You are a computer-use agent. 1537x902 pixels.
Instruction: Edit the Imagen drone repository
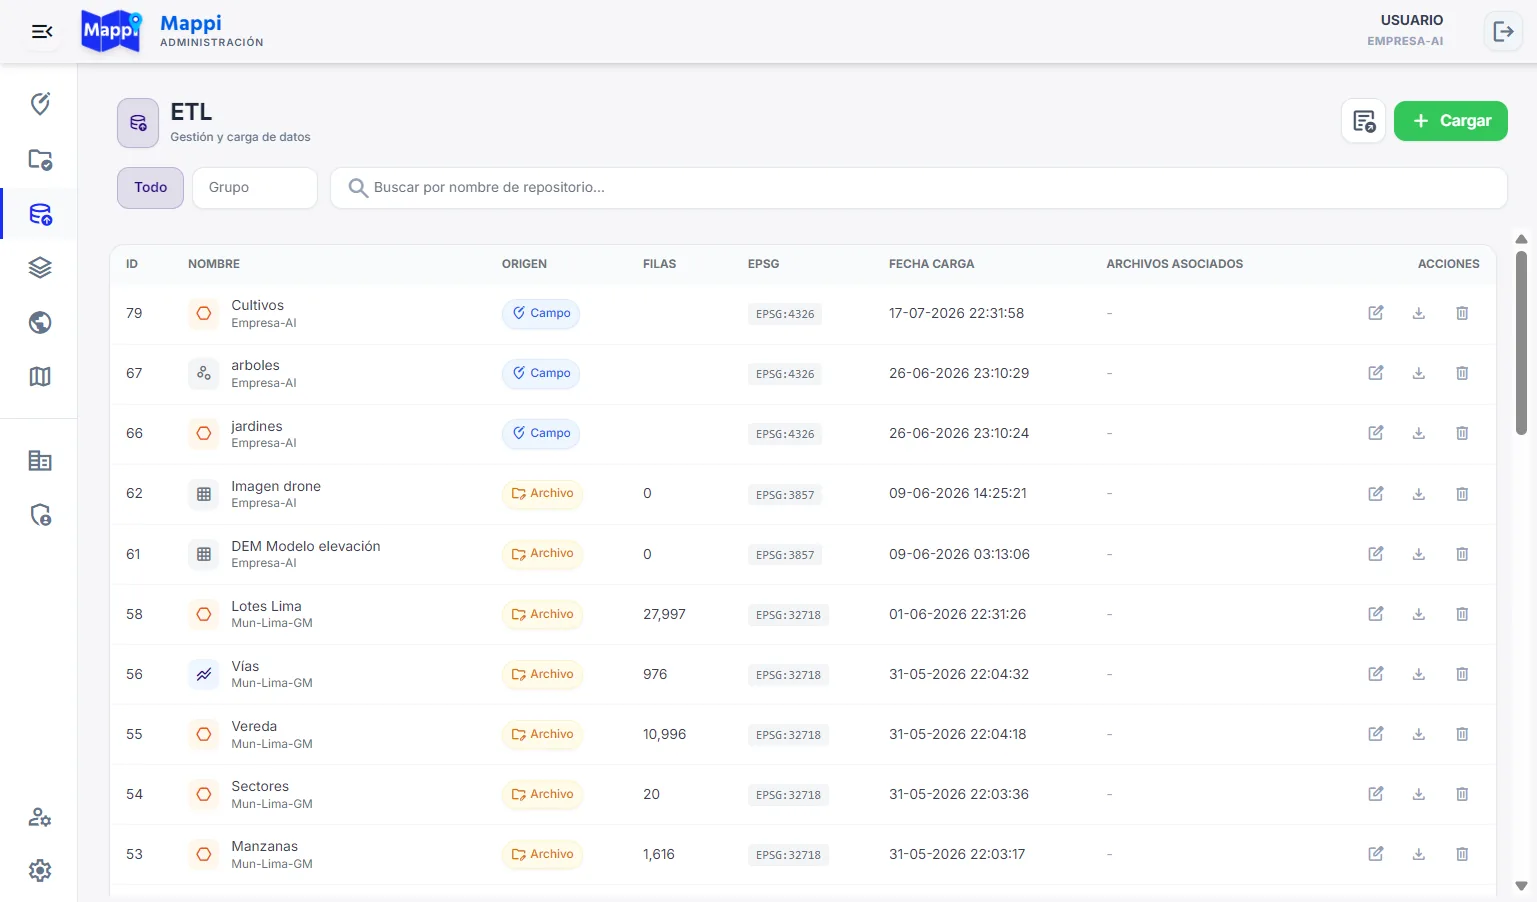(x=1376, y=494)
